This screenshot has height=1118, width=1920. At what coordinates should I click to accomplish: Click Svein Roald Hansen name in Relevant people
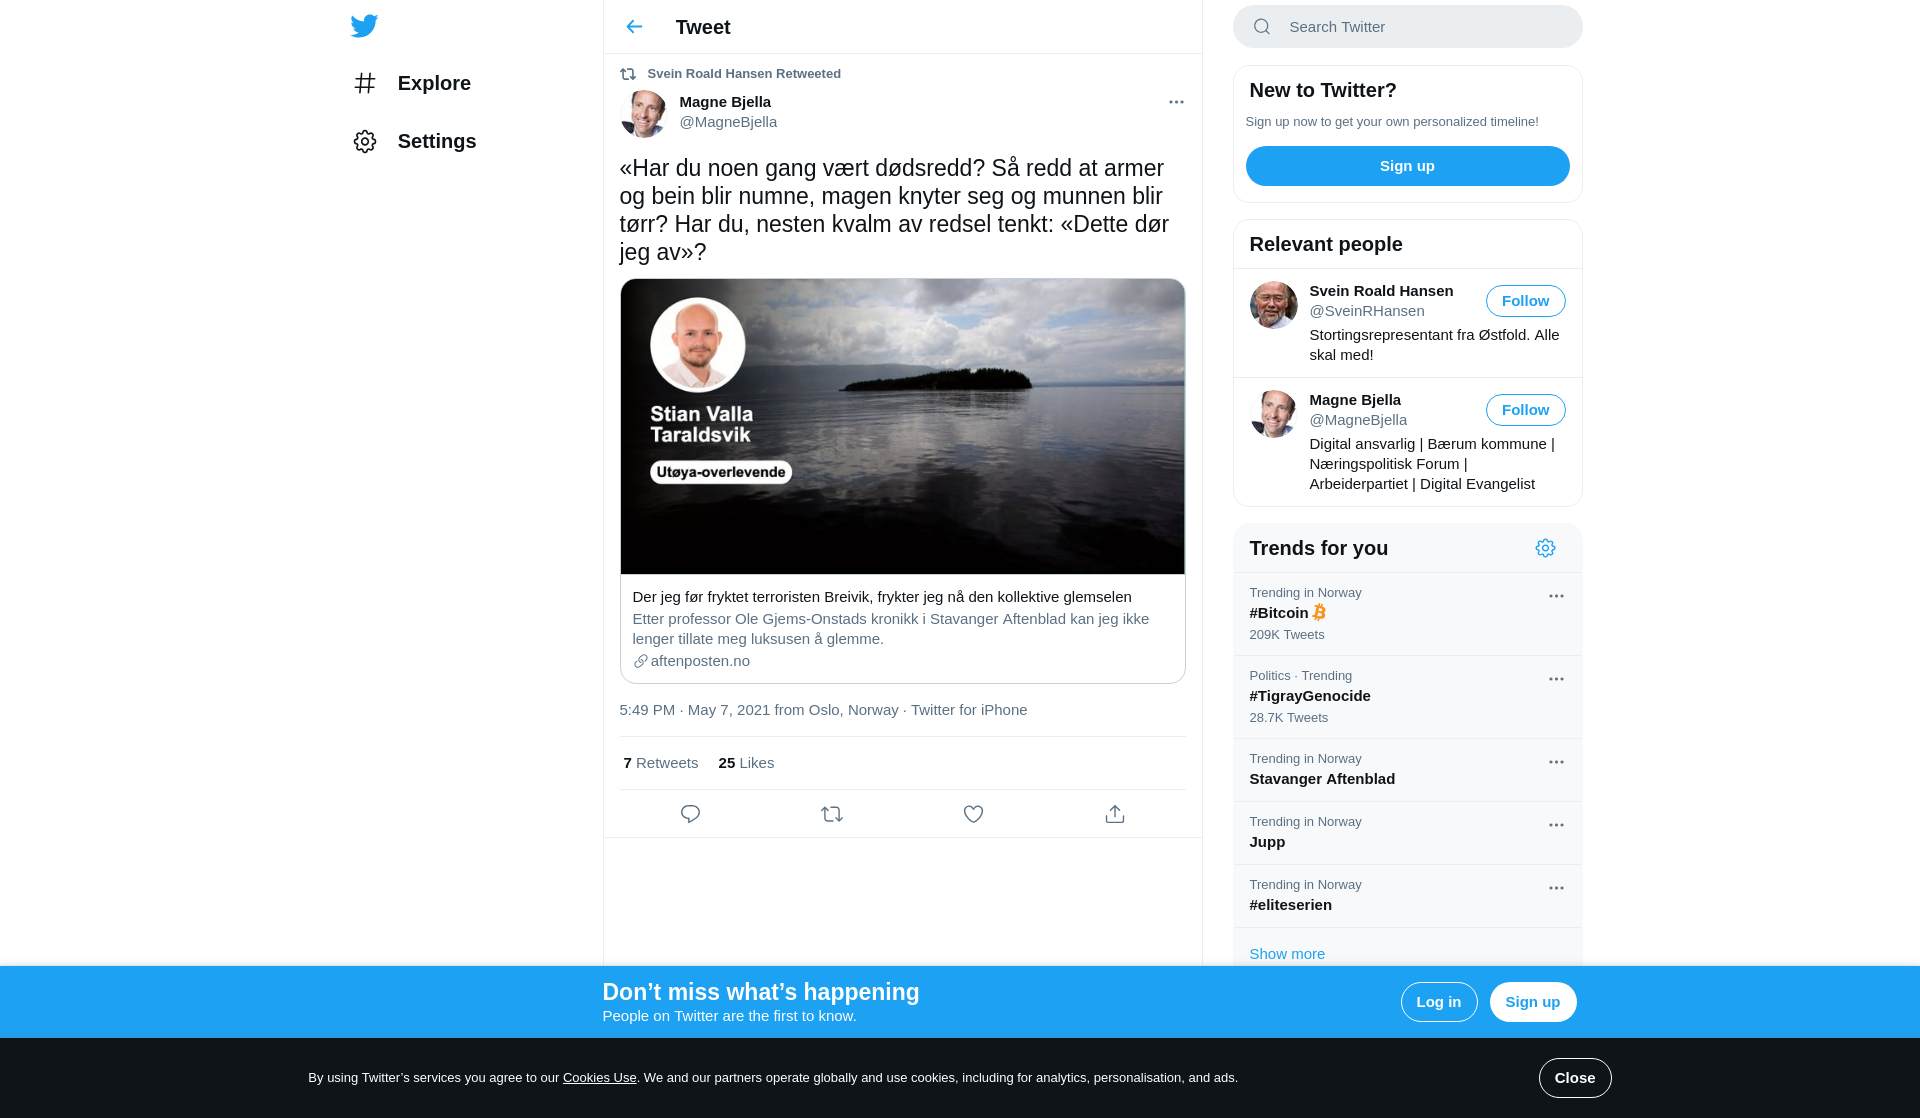pyautogui.click(x=1381, y=291)
